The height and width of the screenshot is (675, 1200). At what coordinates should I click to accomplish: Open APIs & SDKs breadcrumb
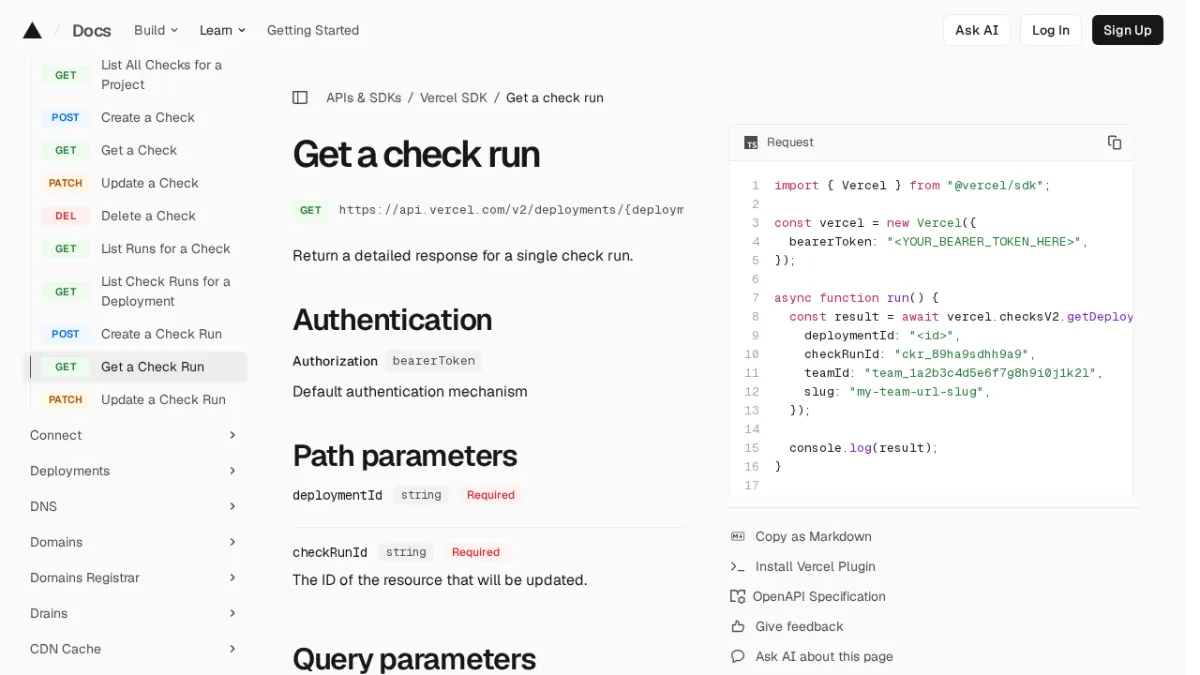(363, 98)
